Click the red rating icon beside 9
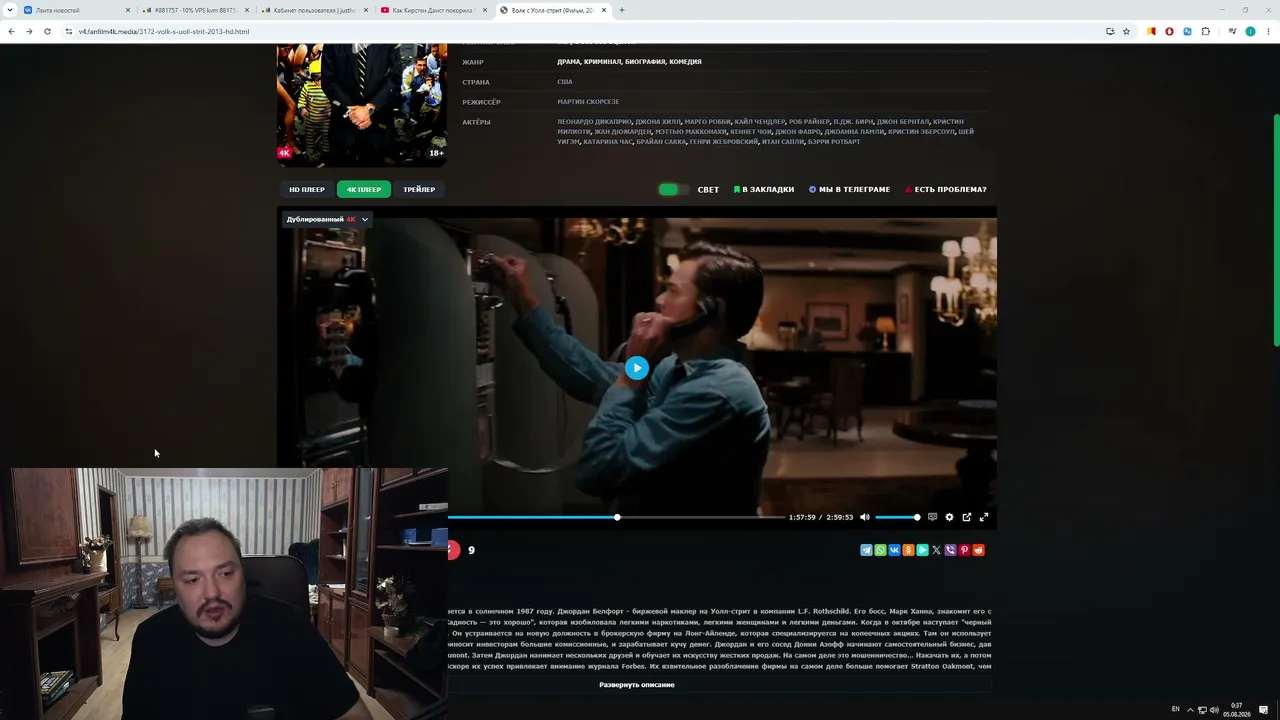Screen dimensions: 1280x720 pyautogui.click(x=452, y=550)
